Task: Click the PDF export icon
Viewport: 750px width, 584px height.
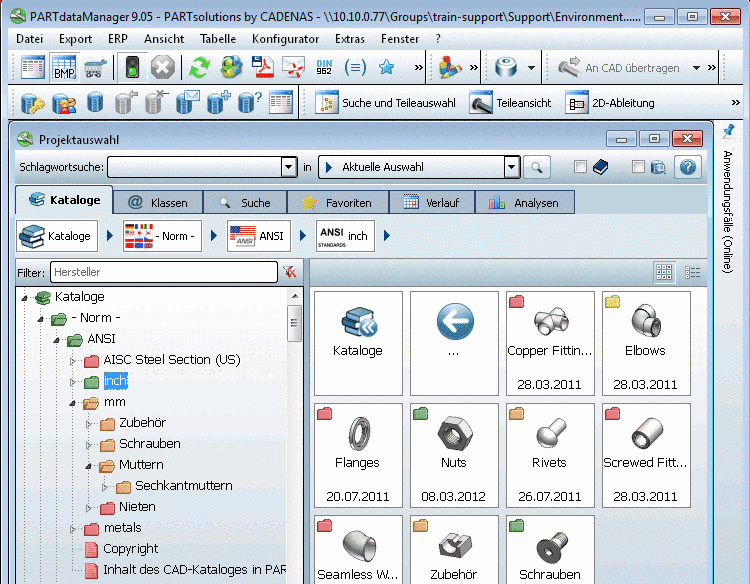Action: [263, 67]
